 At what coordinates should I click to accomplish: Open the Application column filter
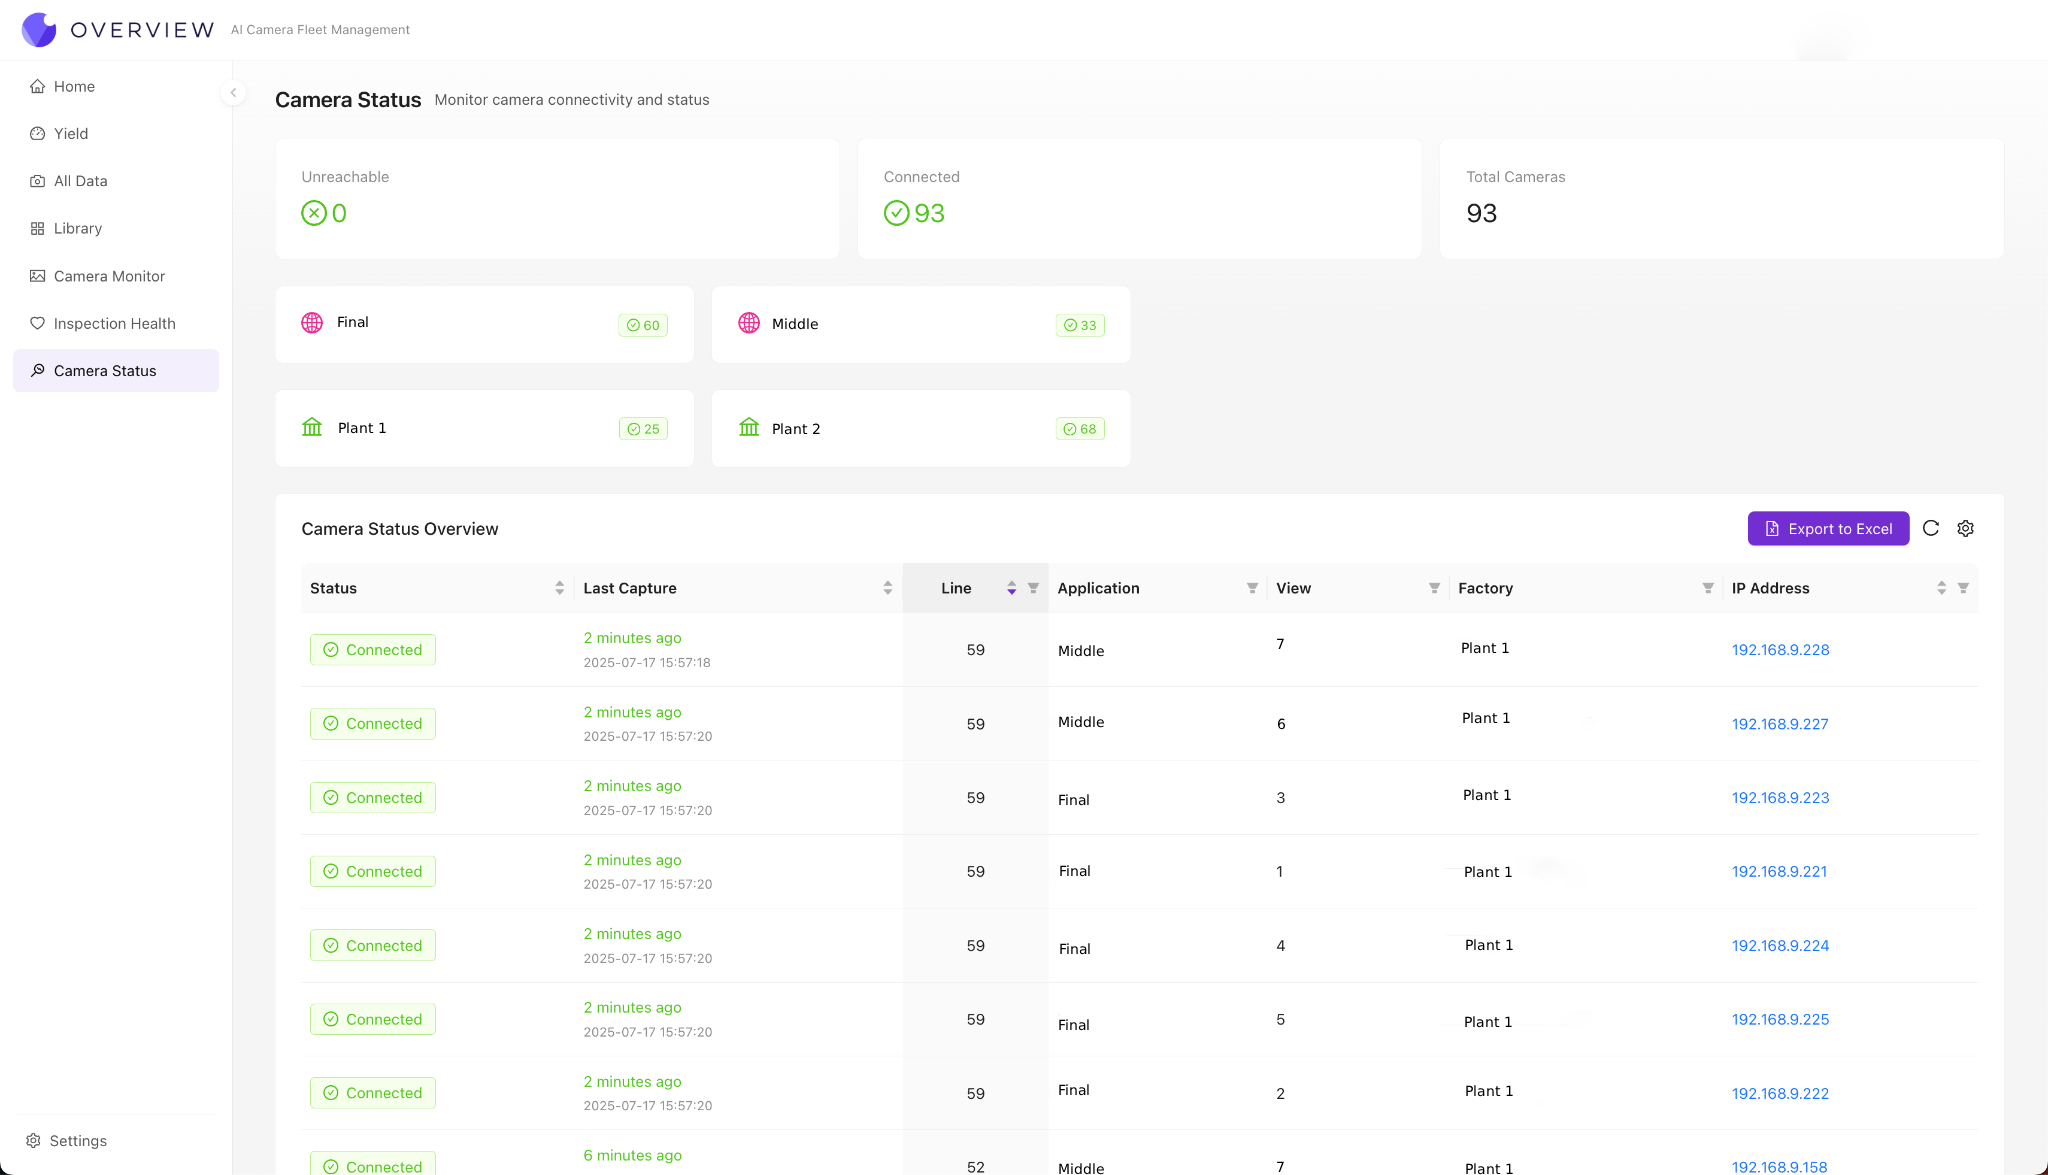pos(1251,588)
